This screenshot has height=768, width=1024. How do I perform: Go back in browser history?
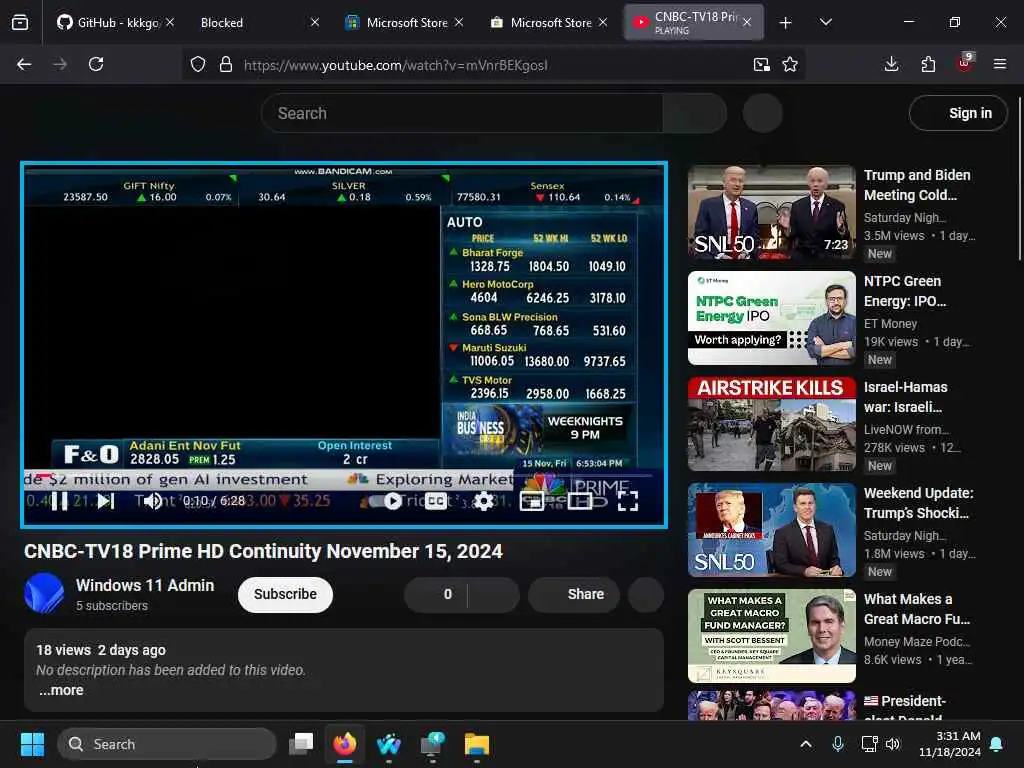click(24, 64)
